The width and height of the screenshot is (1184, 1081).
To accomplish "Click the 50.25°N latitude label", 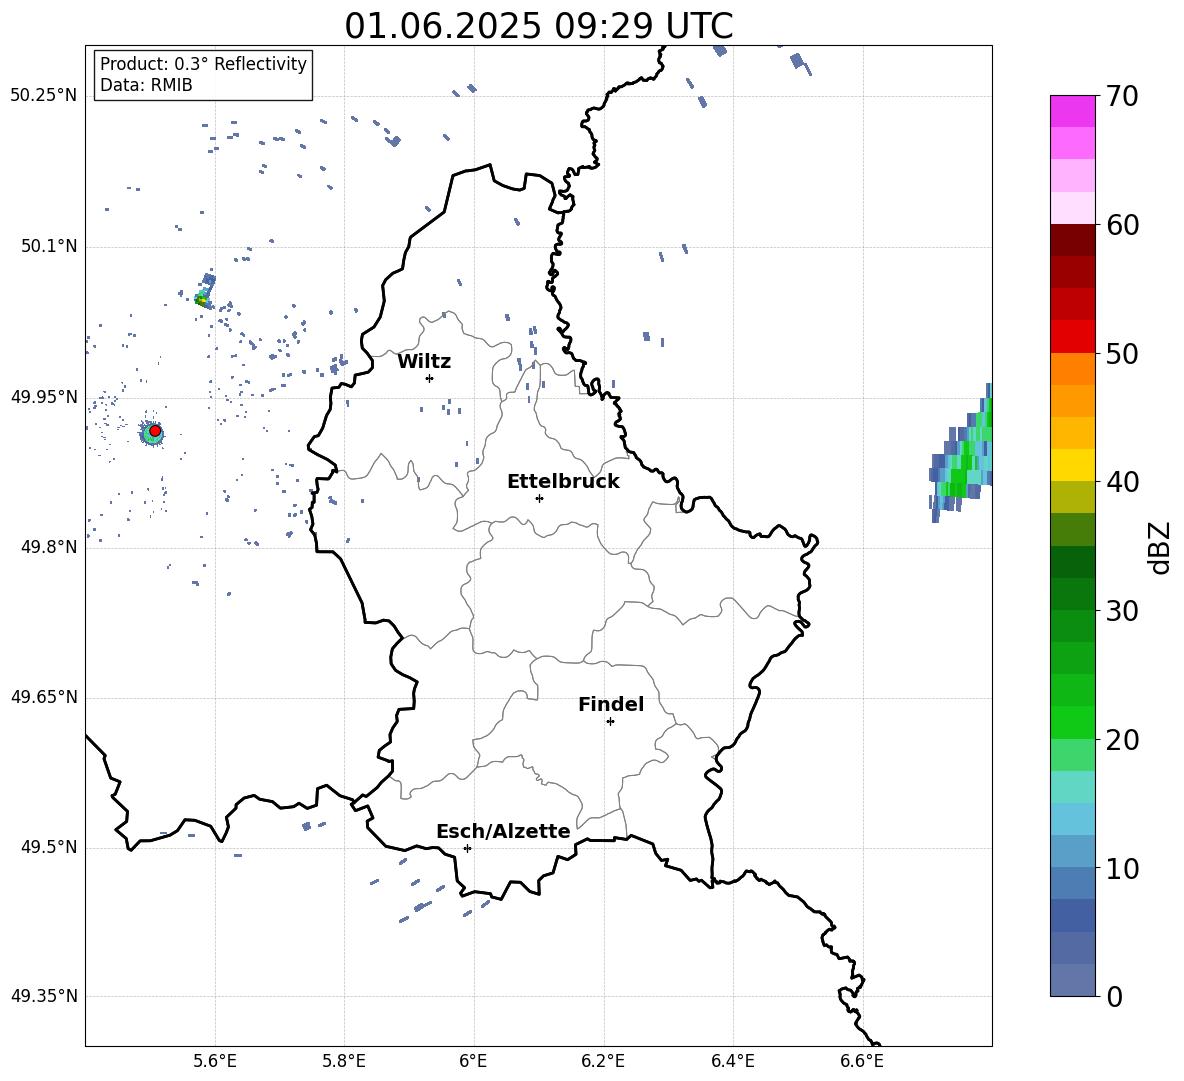I will [x=44, y=96].
